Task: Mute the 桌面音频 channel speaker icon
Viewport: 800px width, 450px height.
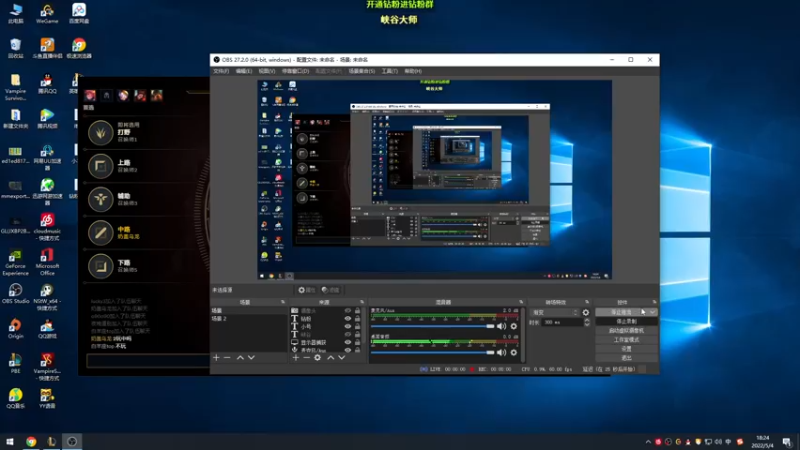Action: click(x=502, y=352)
